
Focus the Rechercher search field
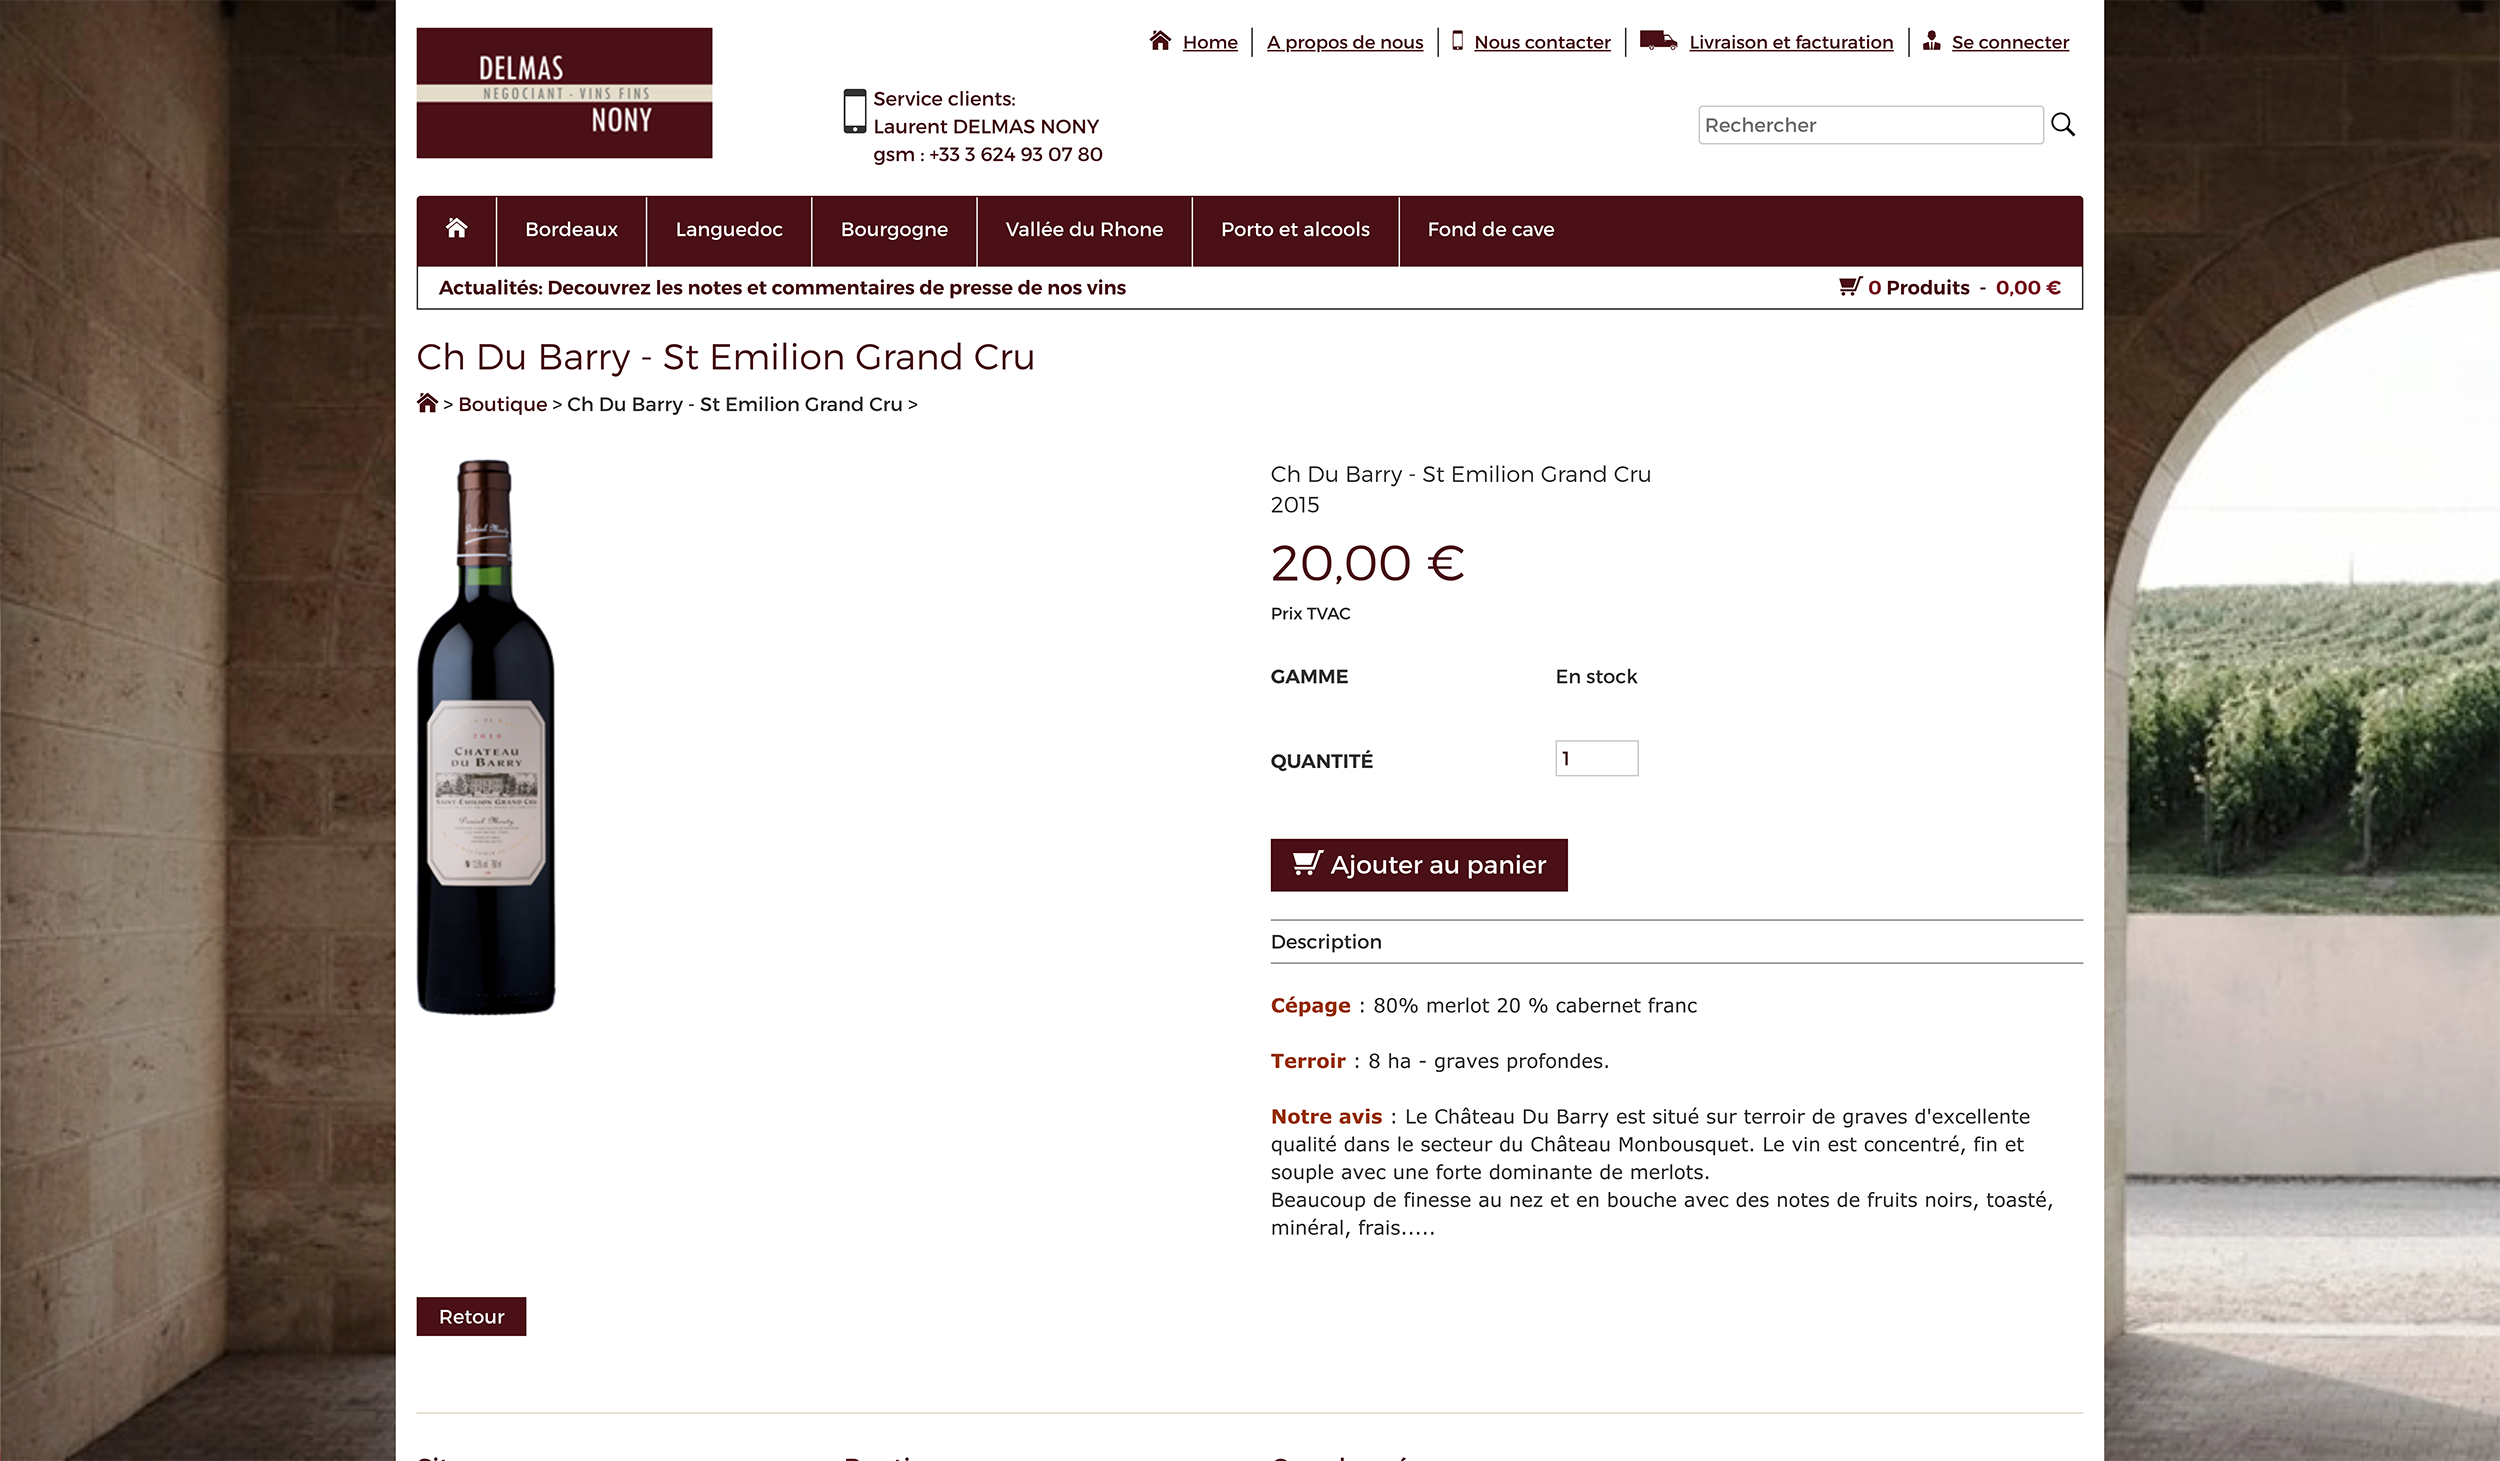click(1869, 125)
